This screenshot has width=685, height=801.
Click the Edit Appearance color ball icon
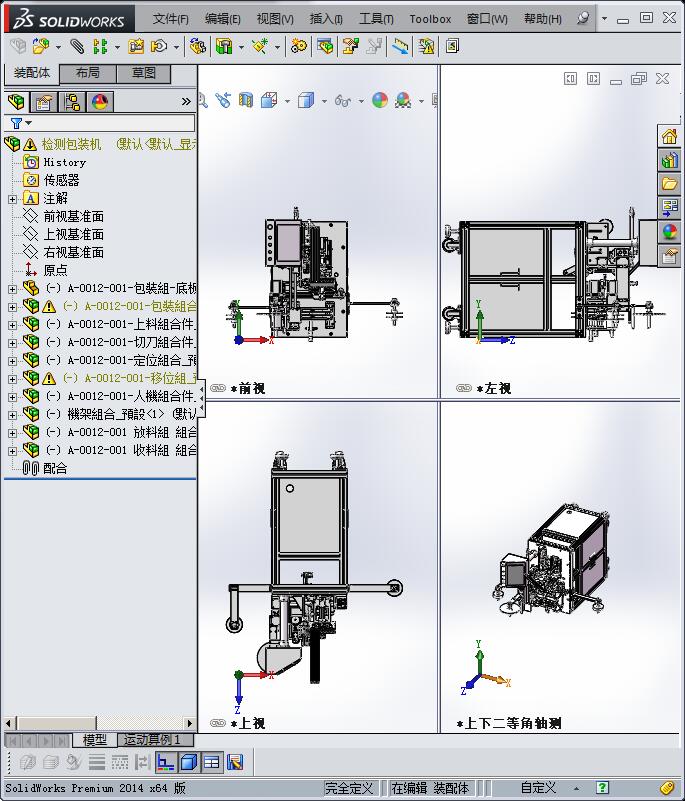pos(380,100)
